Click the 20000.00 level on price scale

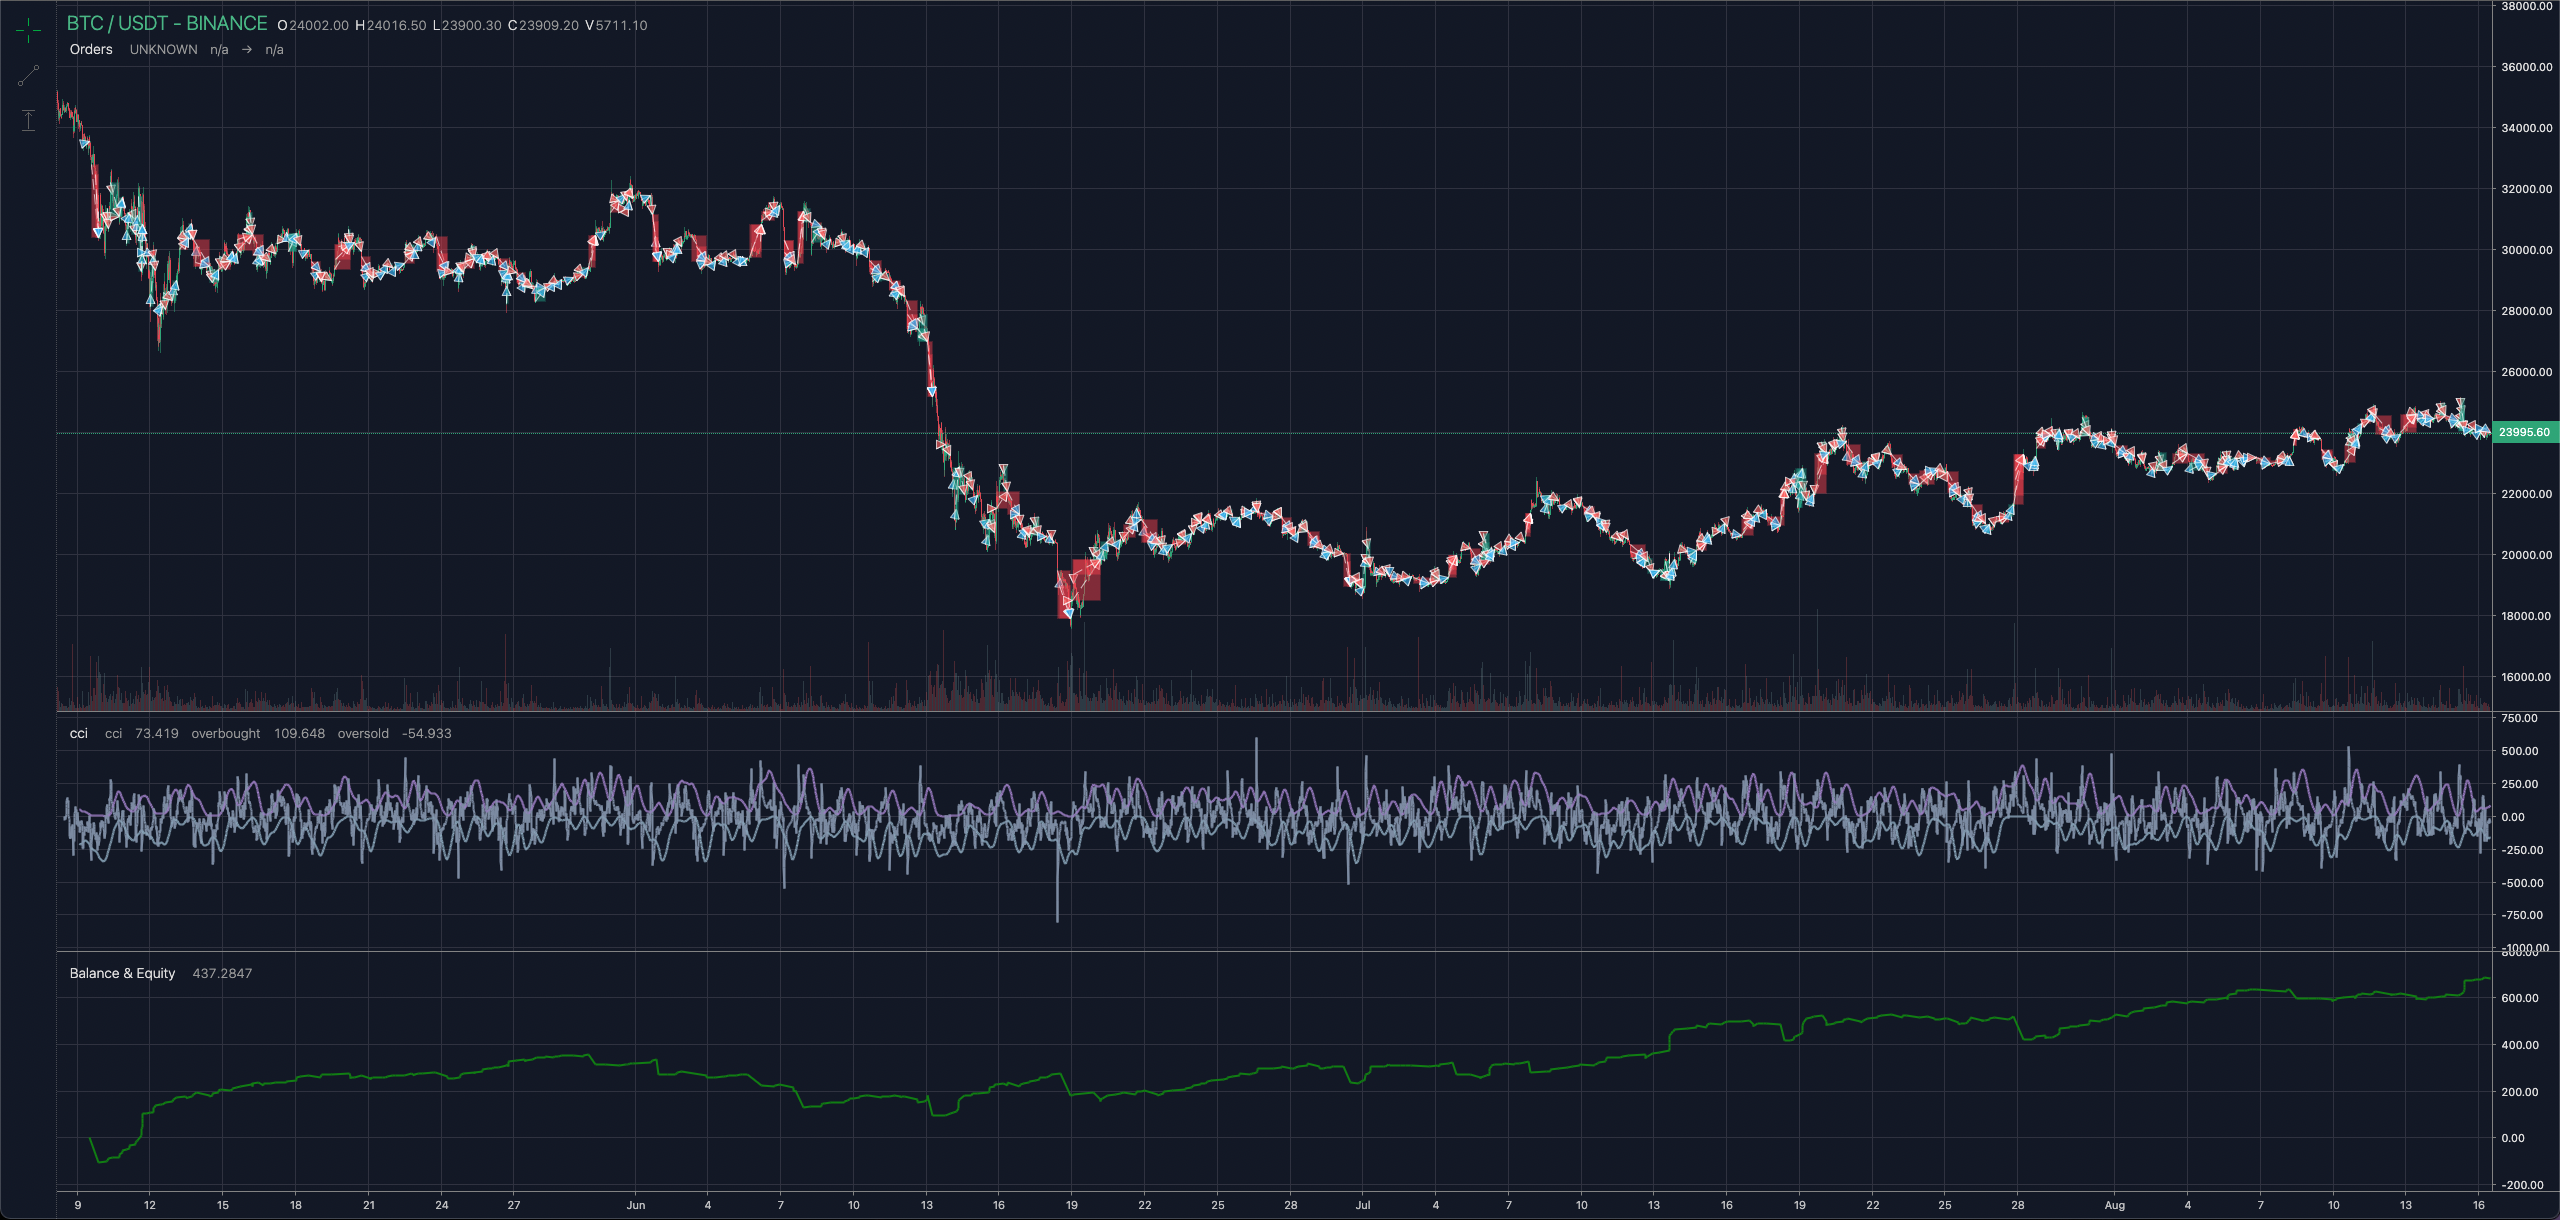tap(2526, 555)
